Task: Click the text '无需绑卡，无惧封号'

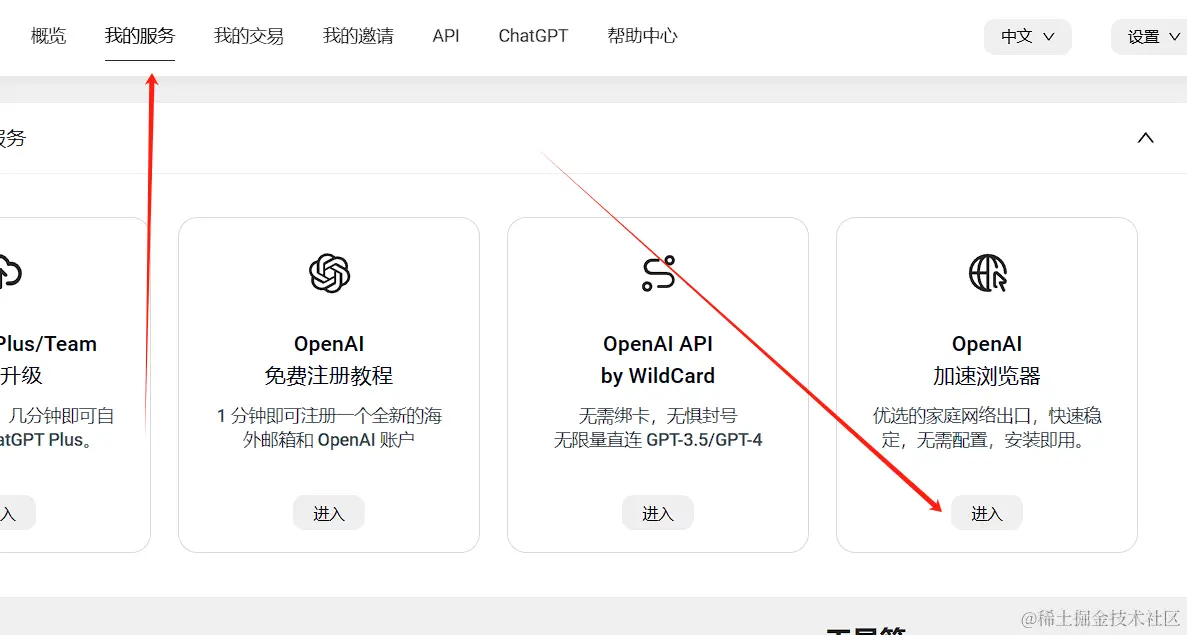Action: click(658, 416)
